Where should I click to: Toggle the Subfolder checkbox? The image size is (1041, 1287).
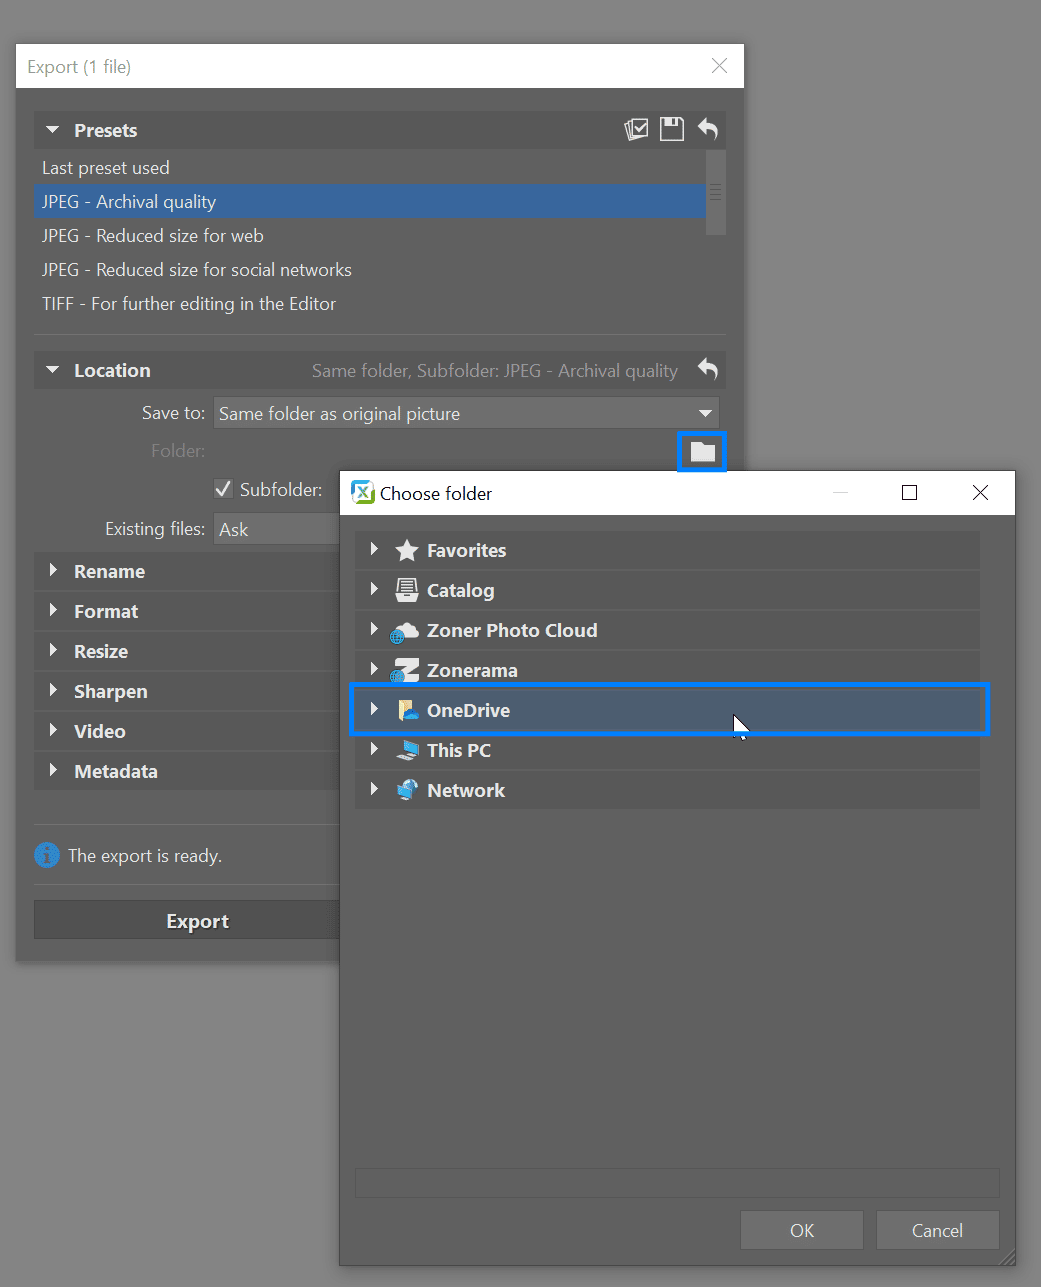pos(224,489)
